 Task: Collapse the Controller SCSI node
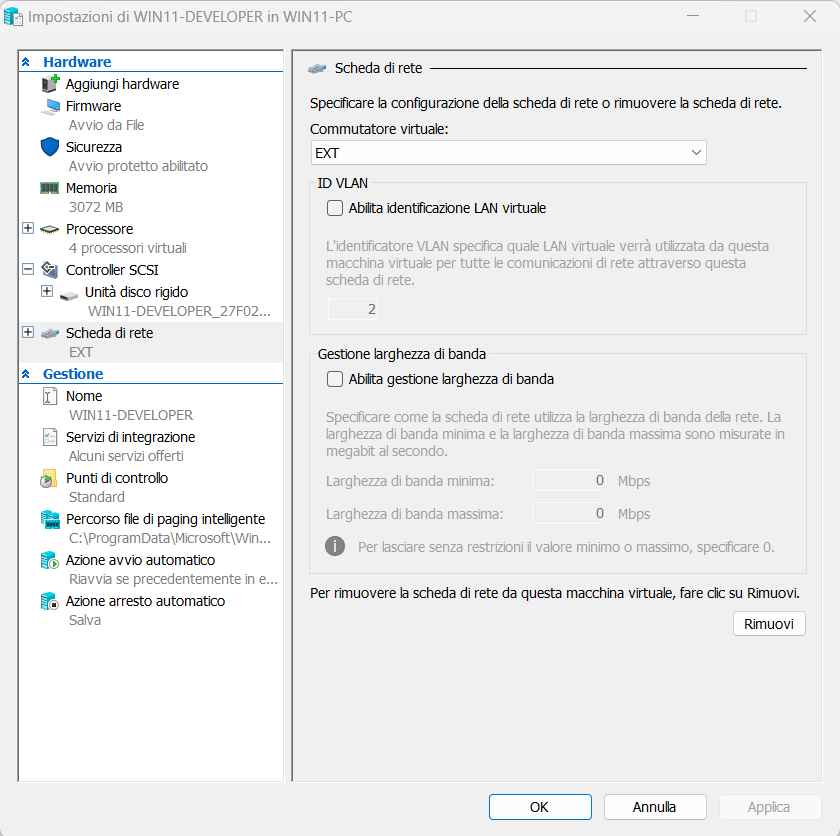tap(28, 269)
